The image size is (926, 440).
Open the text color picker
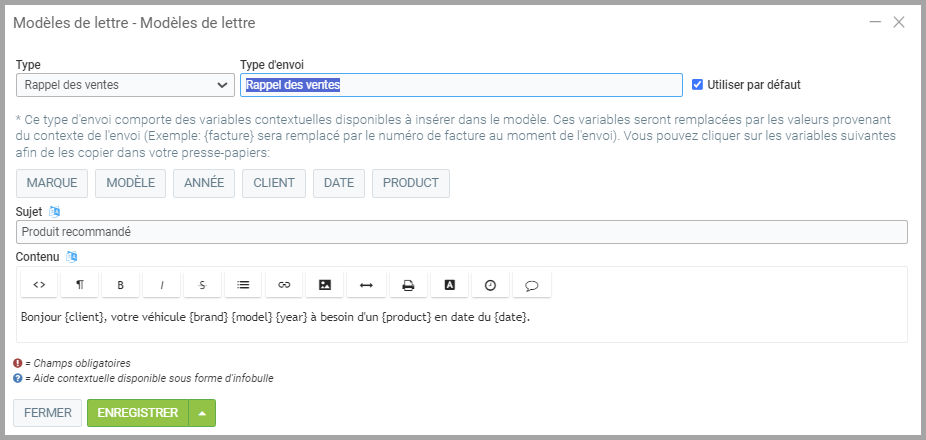click(x=449, y=285)
